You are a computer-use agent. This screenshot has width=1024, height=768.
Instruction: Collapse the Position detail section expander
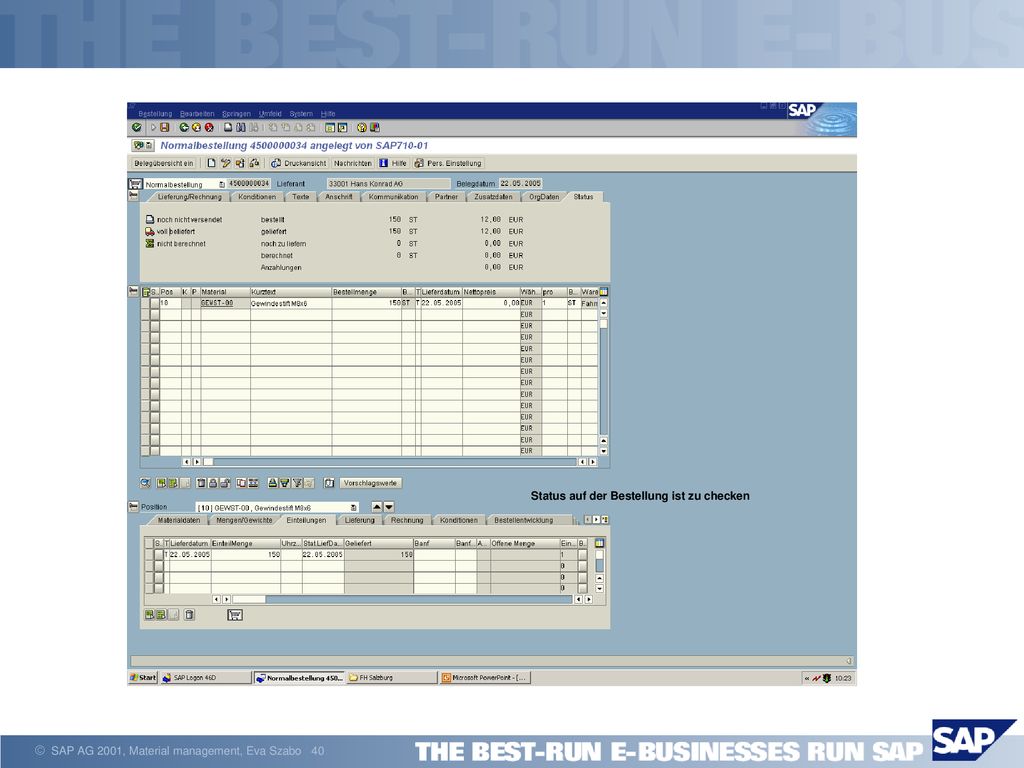tap(133, 507)
